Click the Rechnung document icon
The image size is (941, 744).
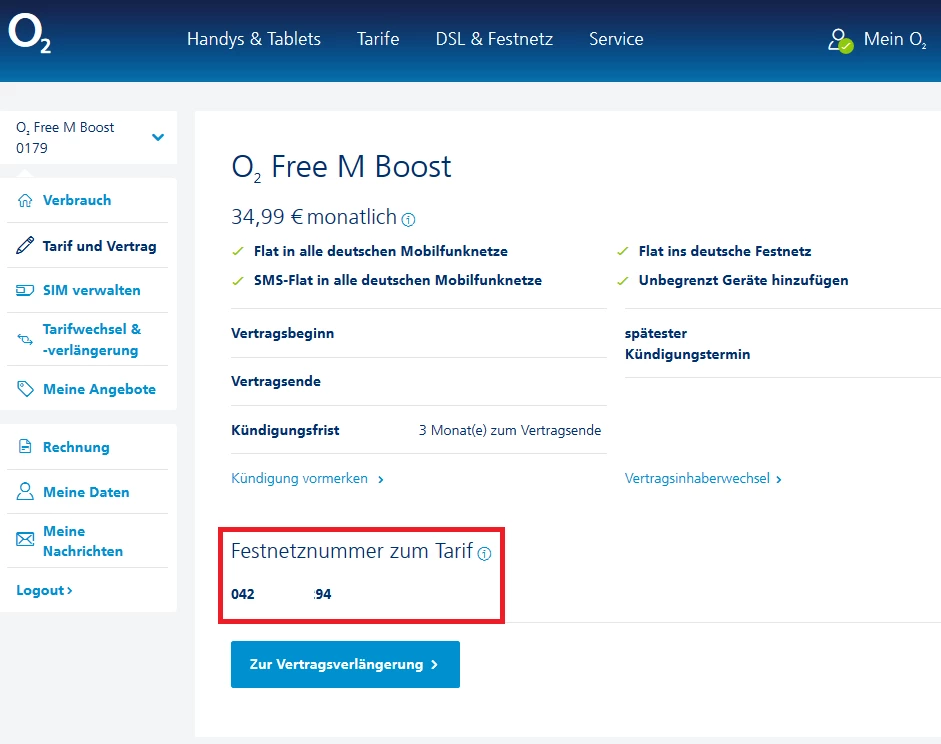[x=25, y=446]
